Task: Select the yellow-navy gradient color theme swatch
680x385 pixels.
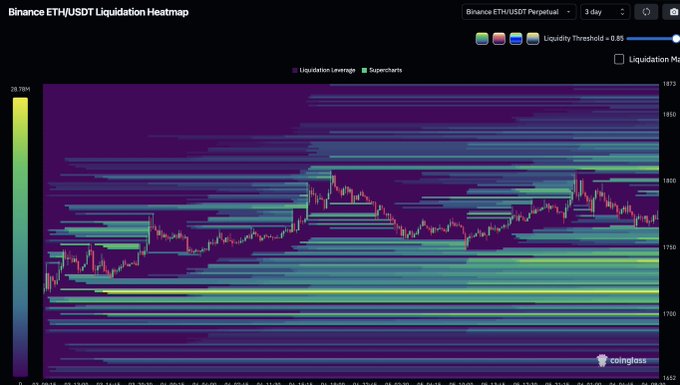Action: click(x=533, y=39)
